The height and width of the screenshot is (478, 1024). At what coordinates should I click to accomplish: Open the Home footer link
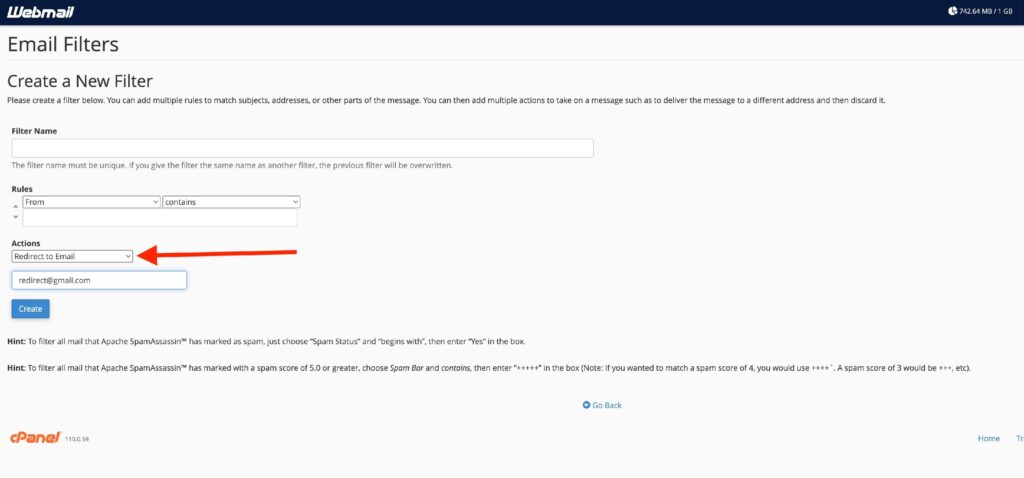click(x=988, y=438)
